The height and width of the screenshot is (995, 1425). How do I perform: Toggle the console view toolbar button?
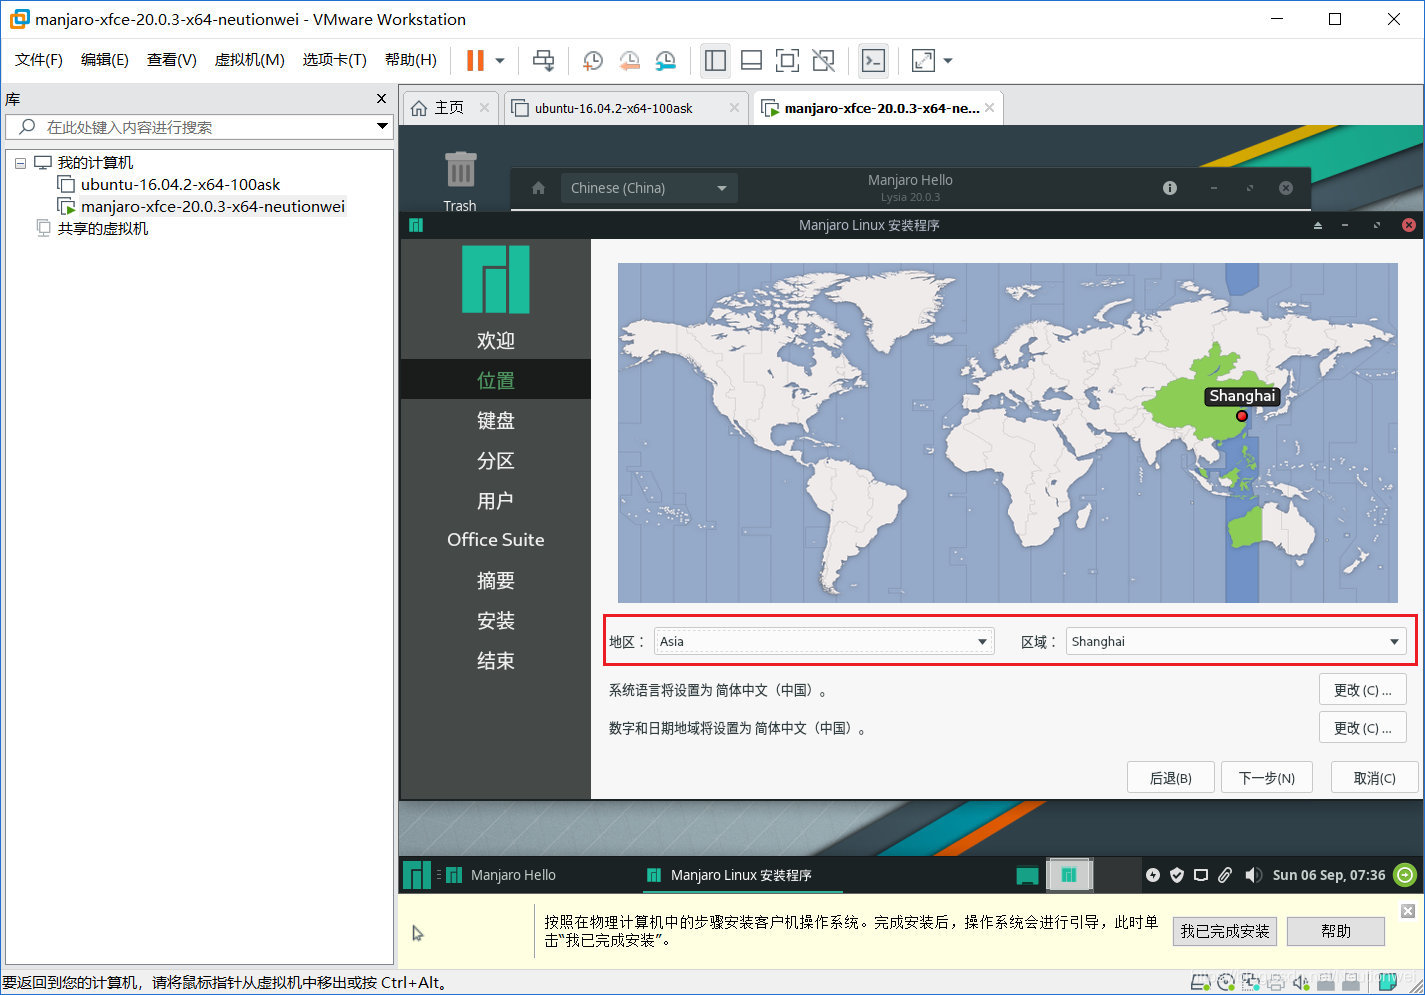click(x=873, y=61)
